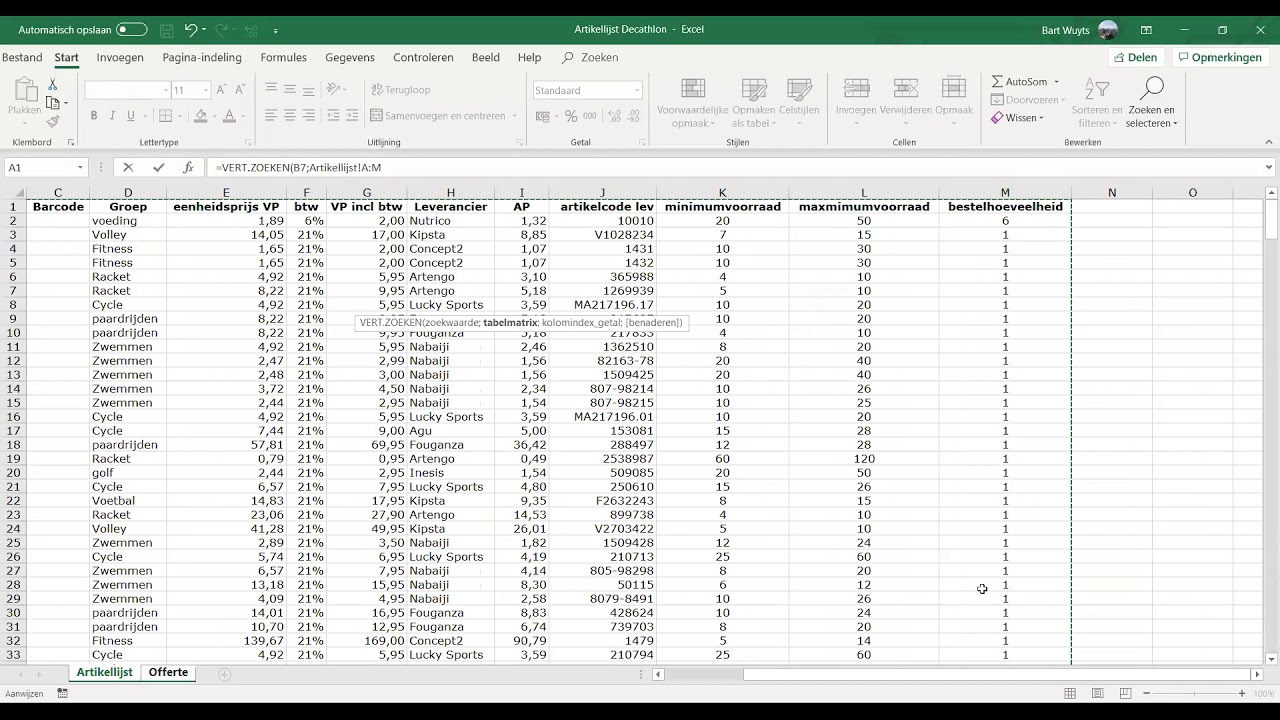Click the fx insert function icon
The height and width of the screenshot is (720, 1280).
tap(188, 168)
